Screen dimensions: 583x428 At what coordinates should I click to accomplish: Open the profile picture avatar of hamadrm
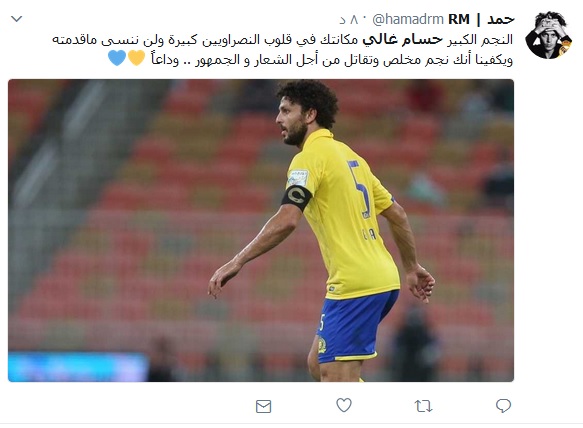548,35
